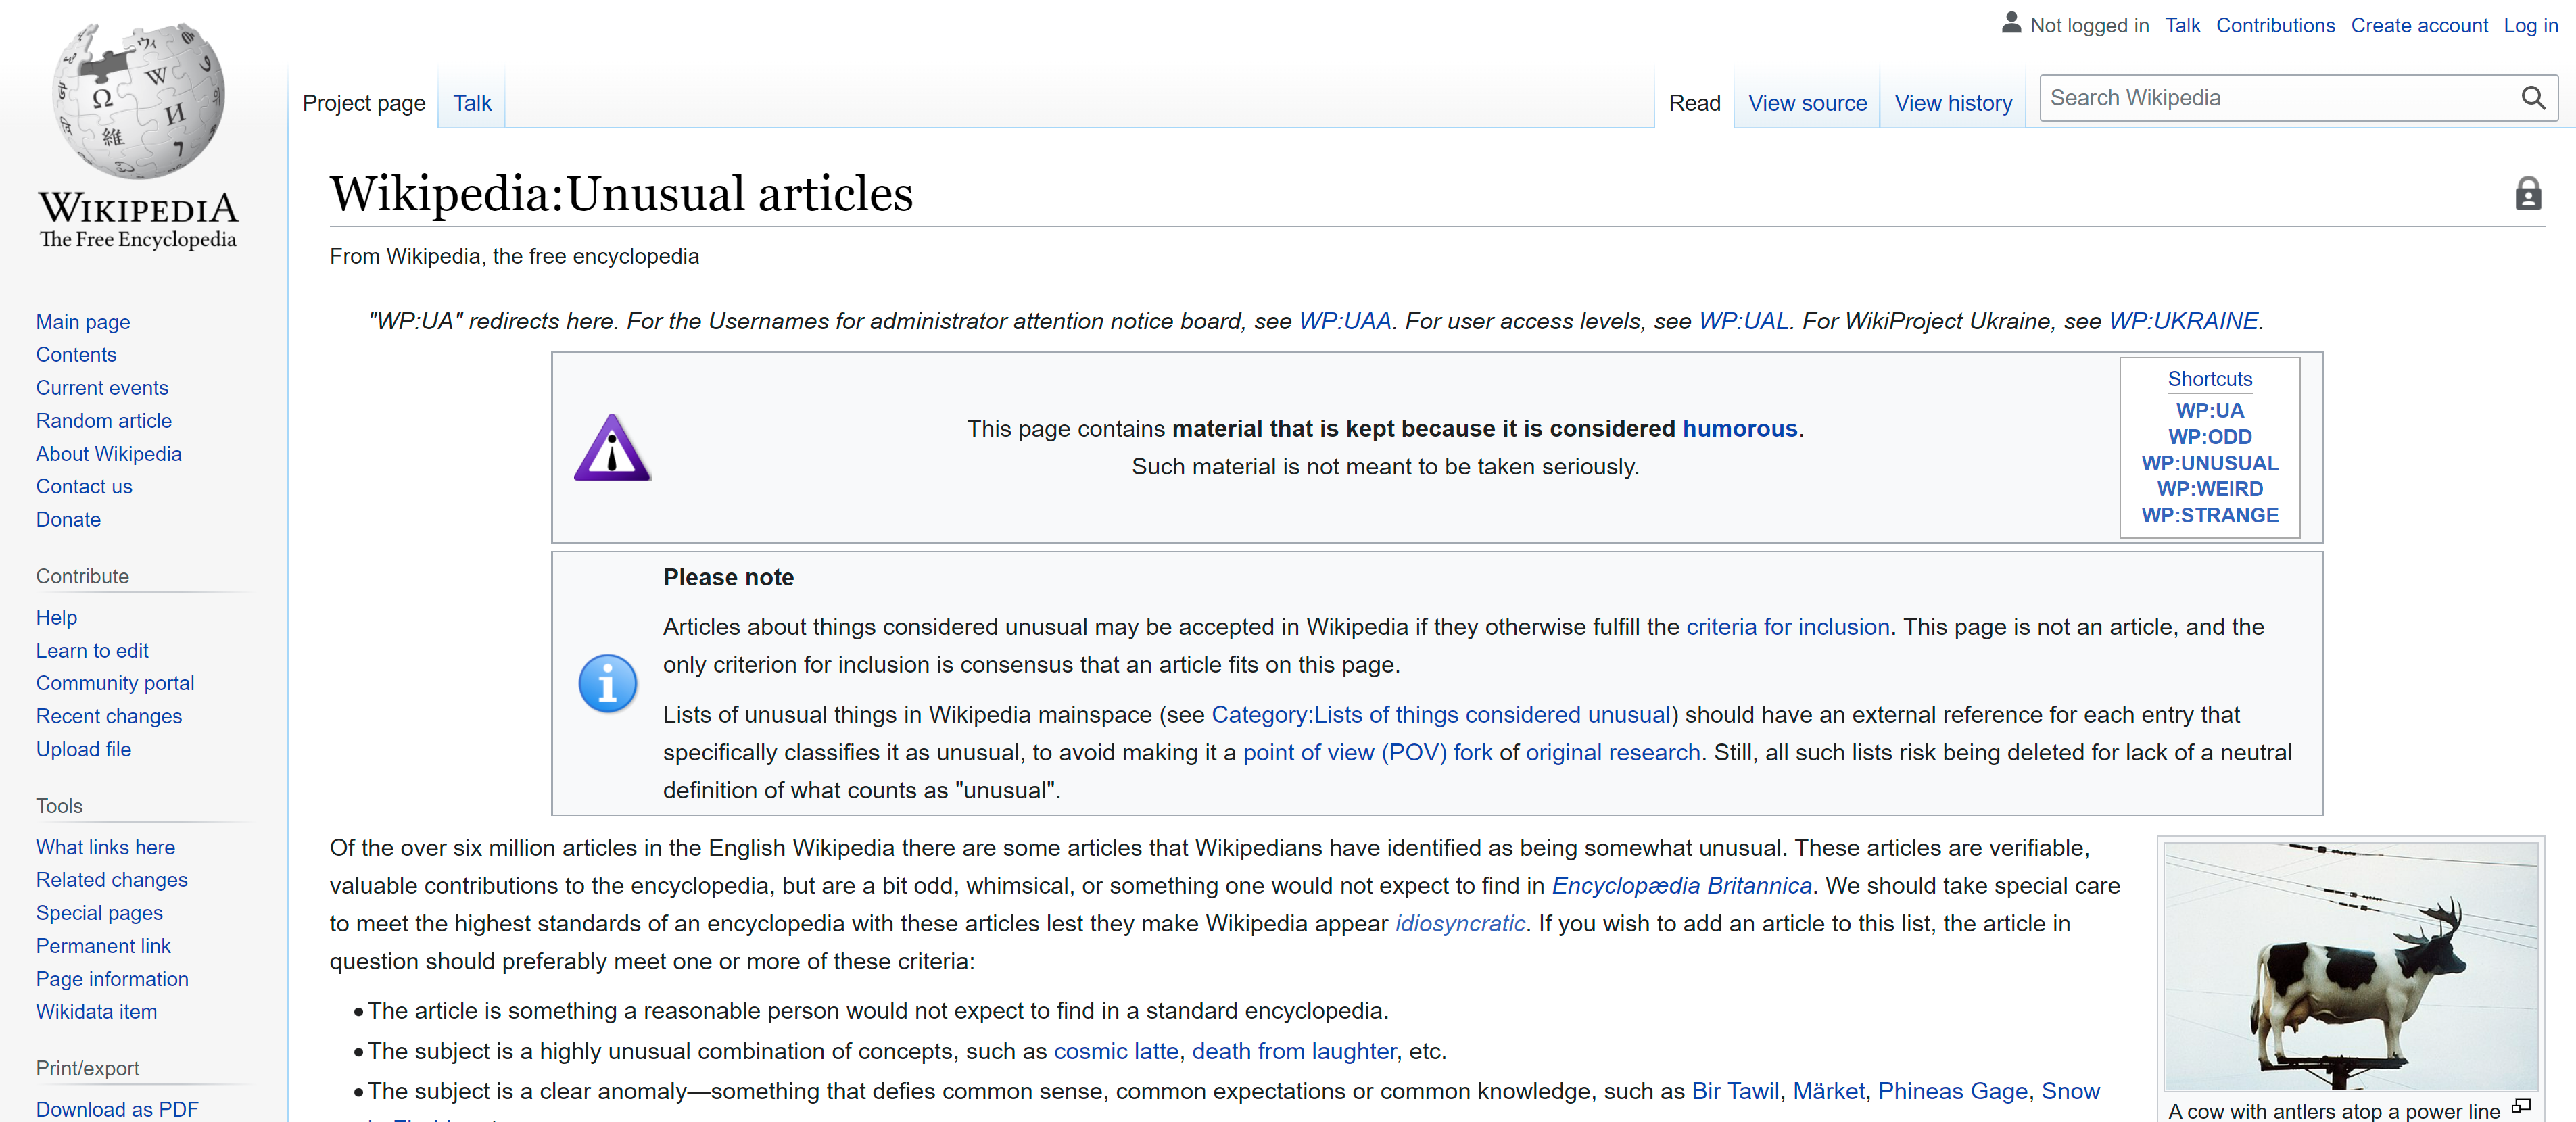The width and height of the screenshot is (2576, 1122).
Task: Follow the WP:UKRAINE hatnote link
Action: (x=2184, y=321)
